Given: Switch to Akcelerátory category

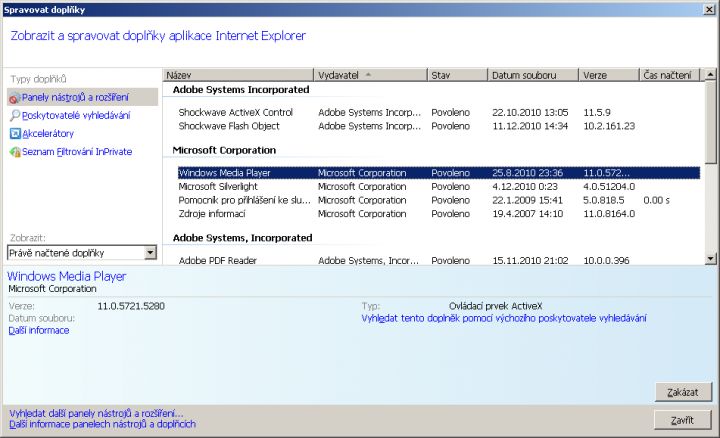Looking at the screenshot, I should coord(48,134).
